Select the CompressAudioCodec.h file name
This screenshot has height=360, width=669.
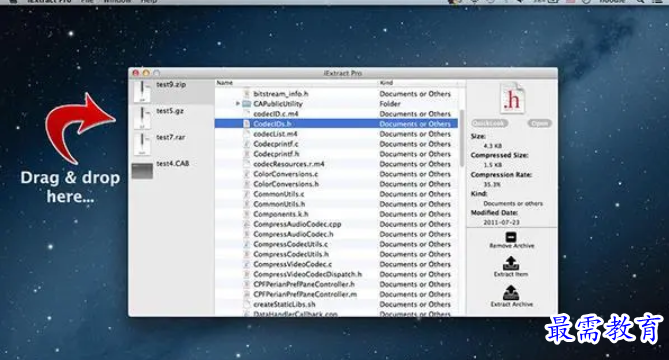[293, 234]
